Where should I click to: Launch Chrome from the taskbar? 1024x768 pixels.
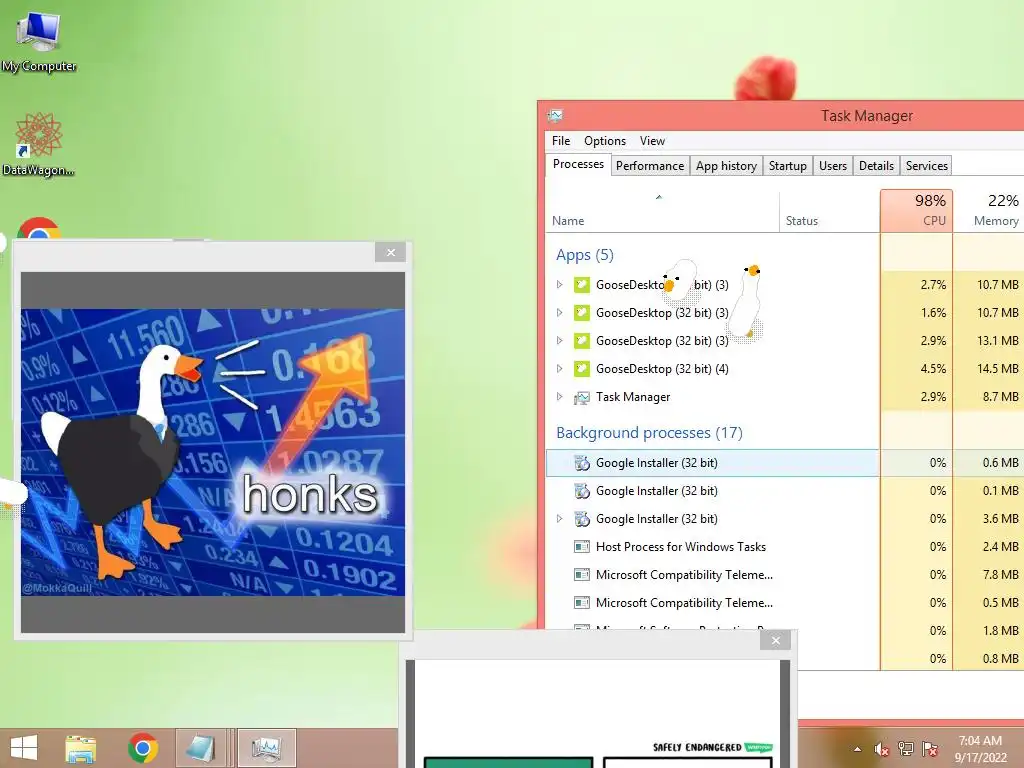[143, 748]
